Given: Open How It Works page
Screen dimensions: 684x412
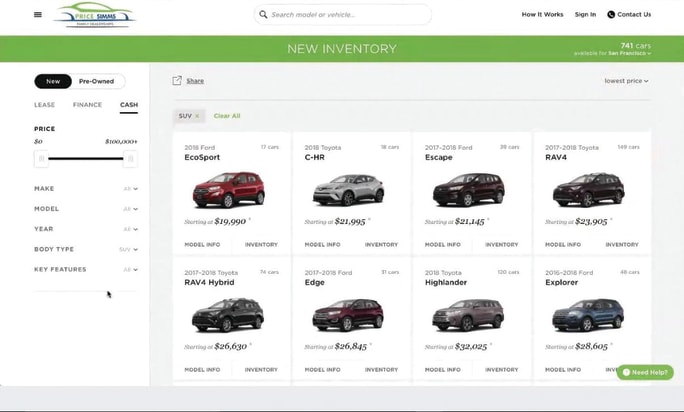Looking at the screenshot, I should click(x=542, y=15).
